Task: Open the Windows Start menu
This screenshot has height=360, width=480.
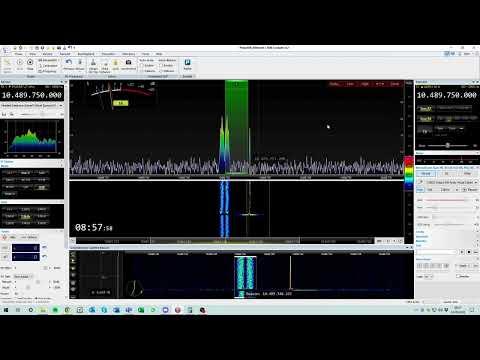Action: coord(6,310)
